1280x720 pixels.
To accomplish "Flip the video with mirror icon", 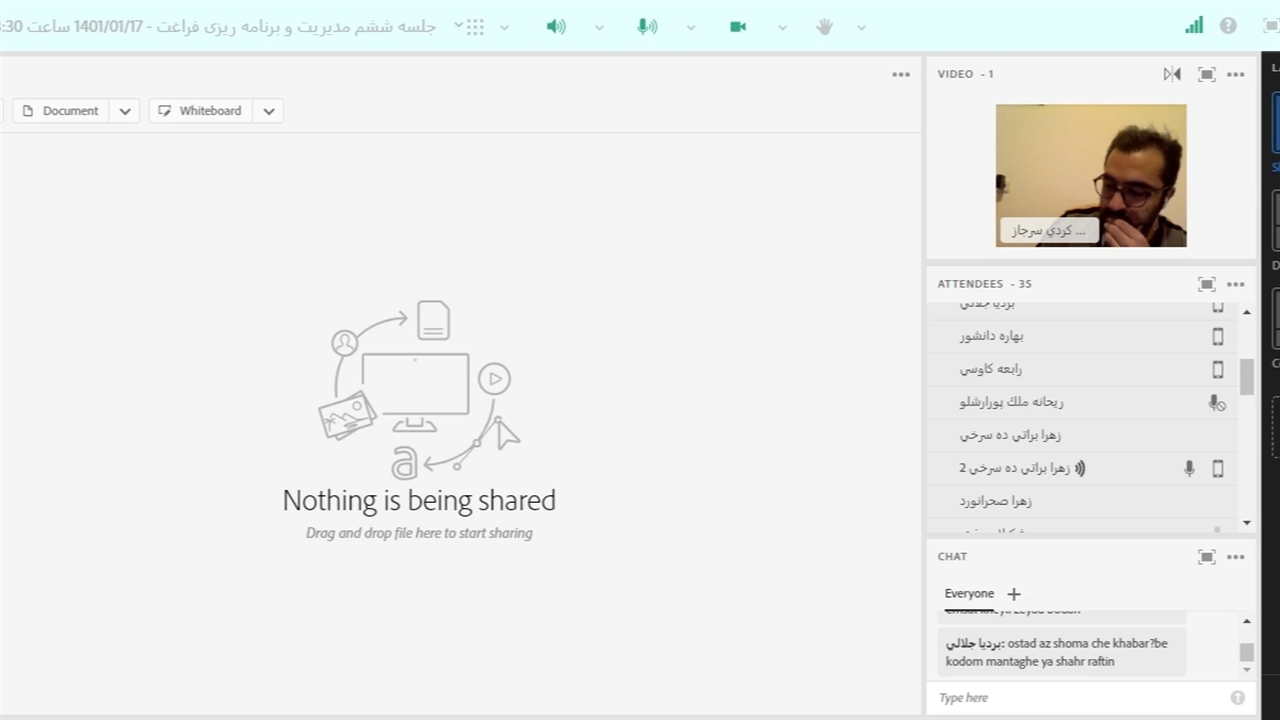I will click(1172, 74).
